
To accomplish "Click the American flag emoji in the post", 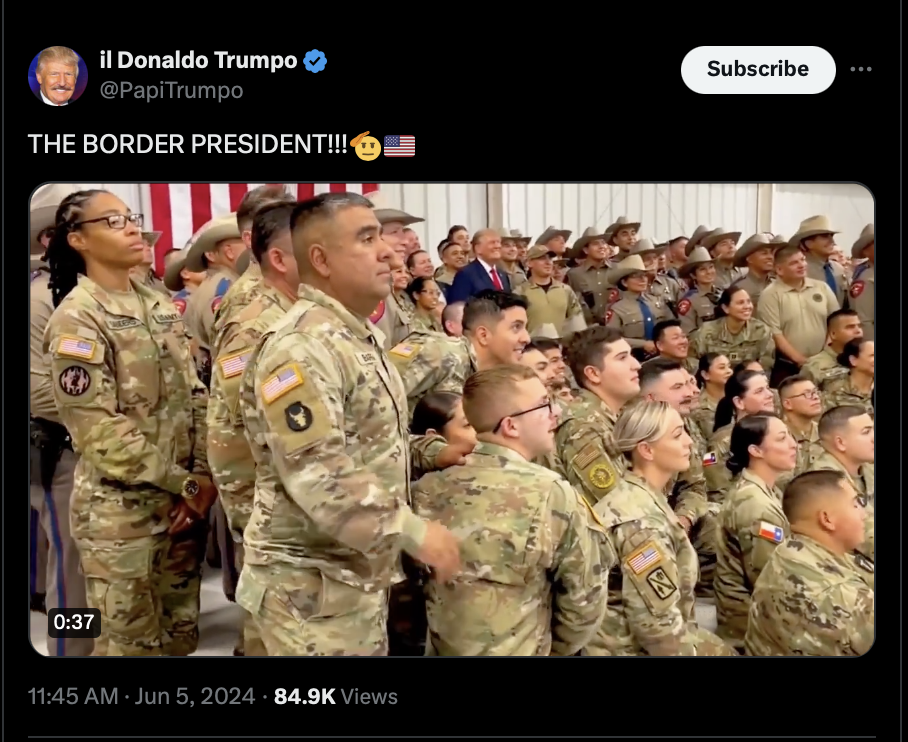I will [x=400, y=146].
